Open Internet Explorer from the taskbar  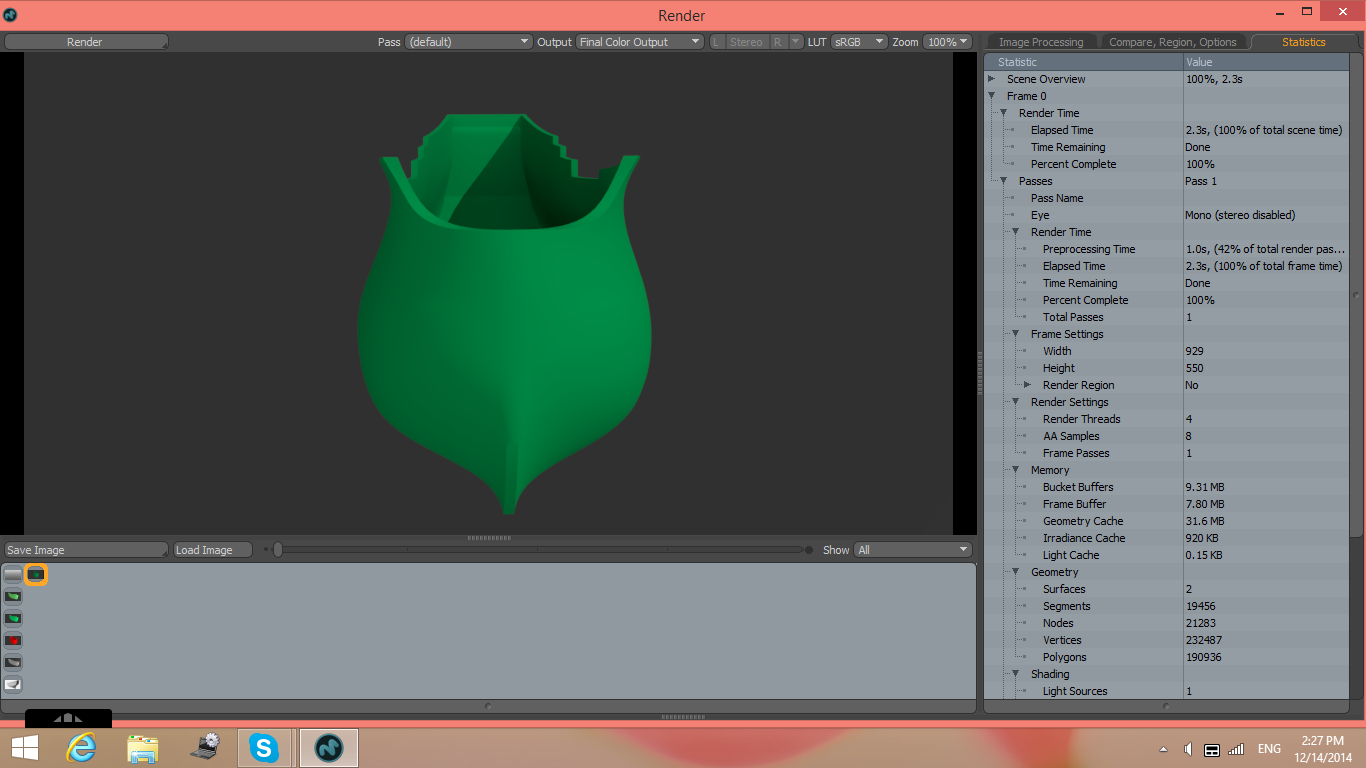click(x=81, y=748)
